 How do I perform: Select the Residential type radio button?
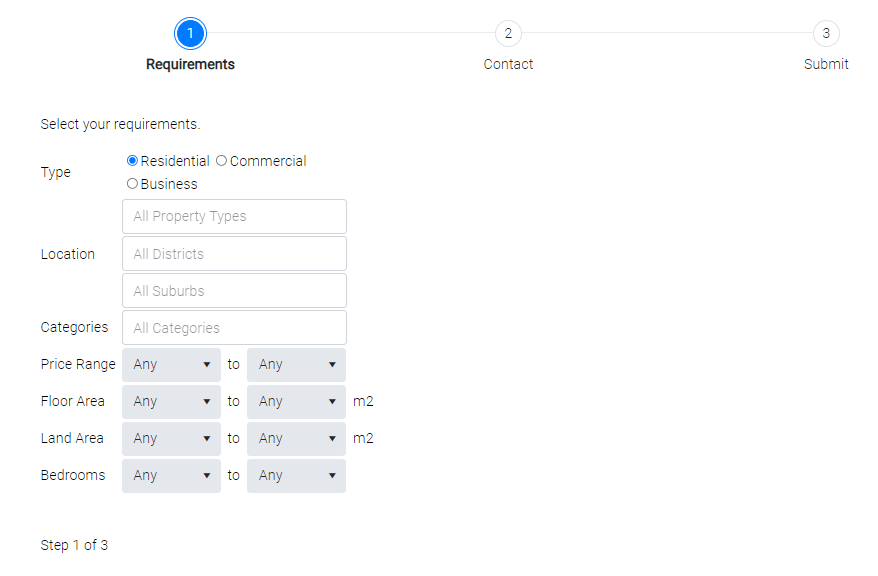pyautogui.click(x=132, y=161)
